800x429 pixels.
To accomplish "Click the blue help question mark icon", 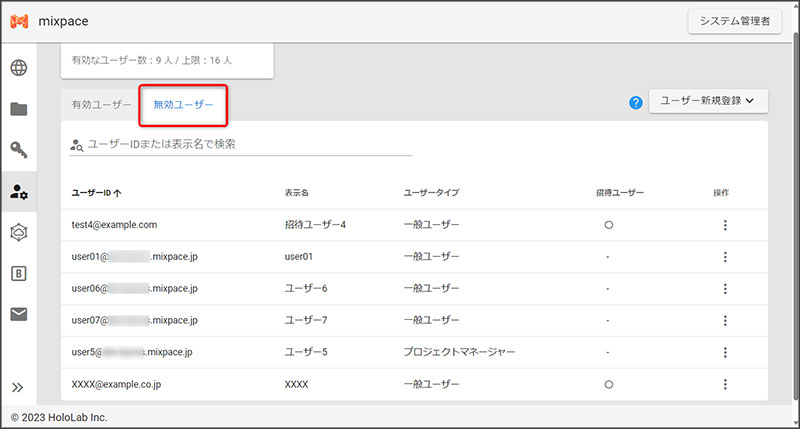I will (635, 102).
